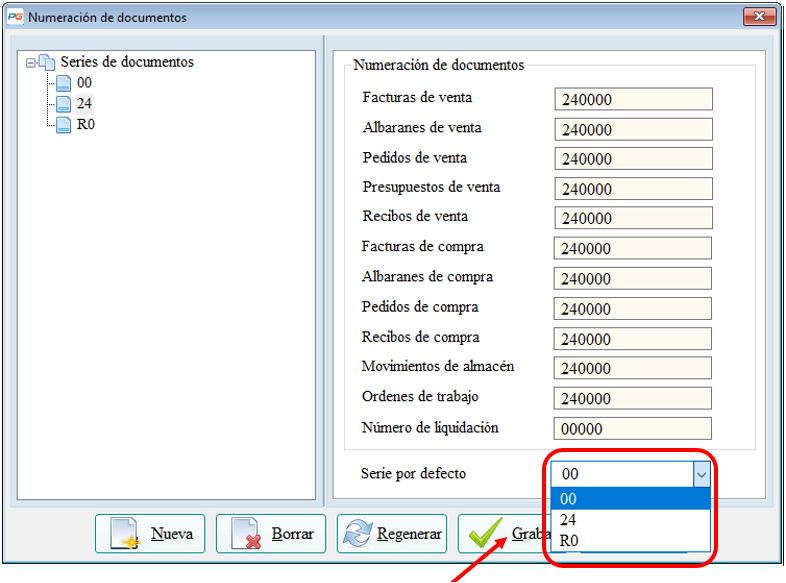The height and width of the screenshot is (583, 786).
Task: Click the Facturas de compra number field
Action: (x=632, y=248)
